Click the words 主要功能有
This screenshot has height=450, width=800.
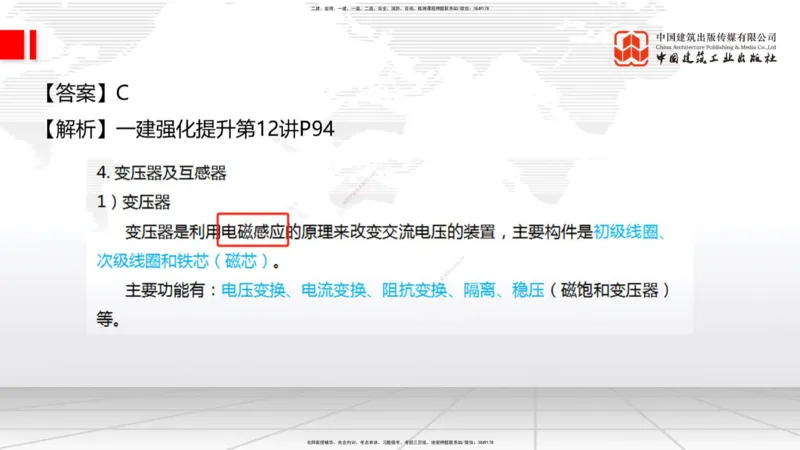pos(165,290)
